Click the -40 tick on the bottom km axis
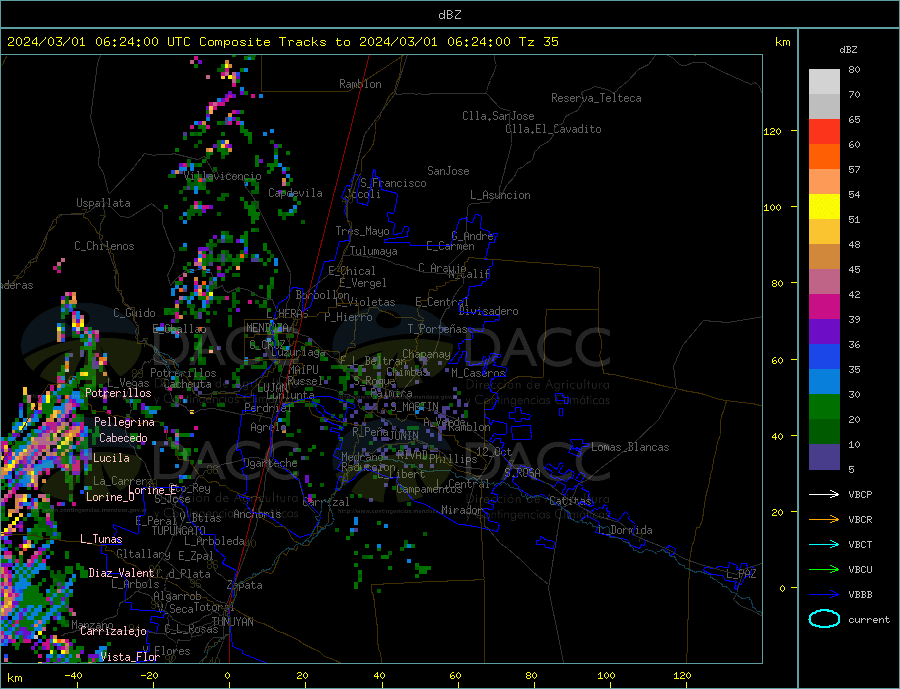This screenshot has width=900, height=689. (x=73, y=676)
